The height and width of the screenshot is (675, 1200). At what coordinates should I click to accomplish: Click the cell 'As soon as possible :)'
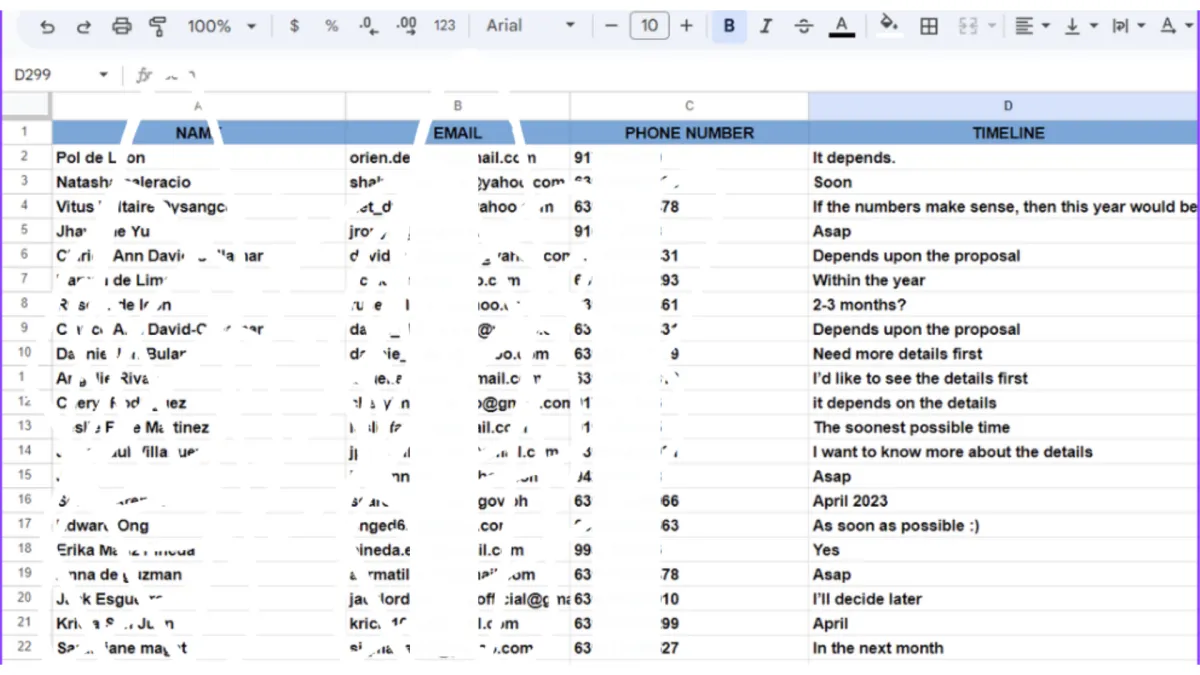click(x=1004, y=525)
